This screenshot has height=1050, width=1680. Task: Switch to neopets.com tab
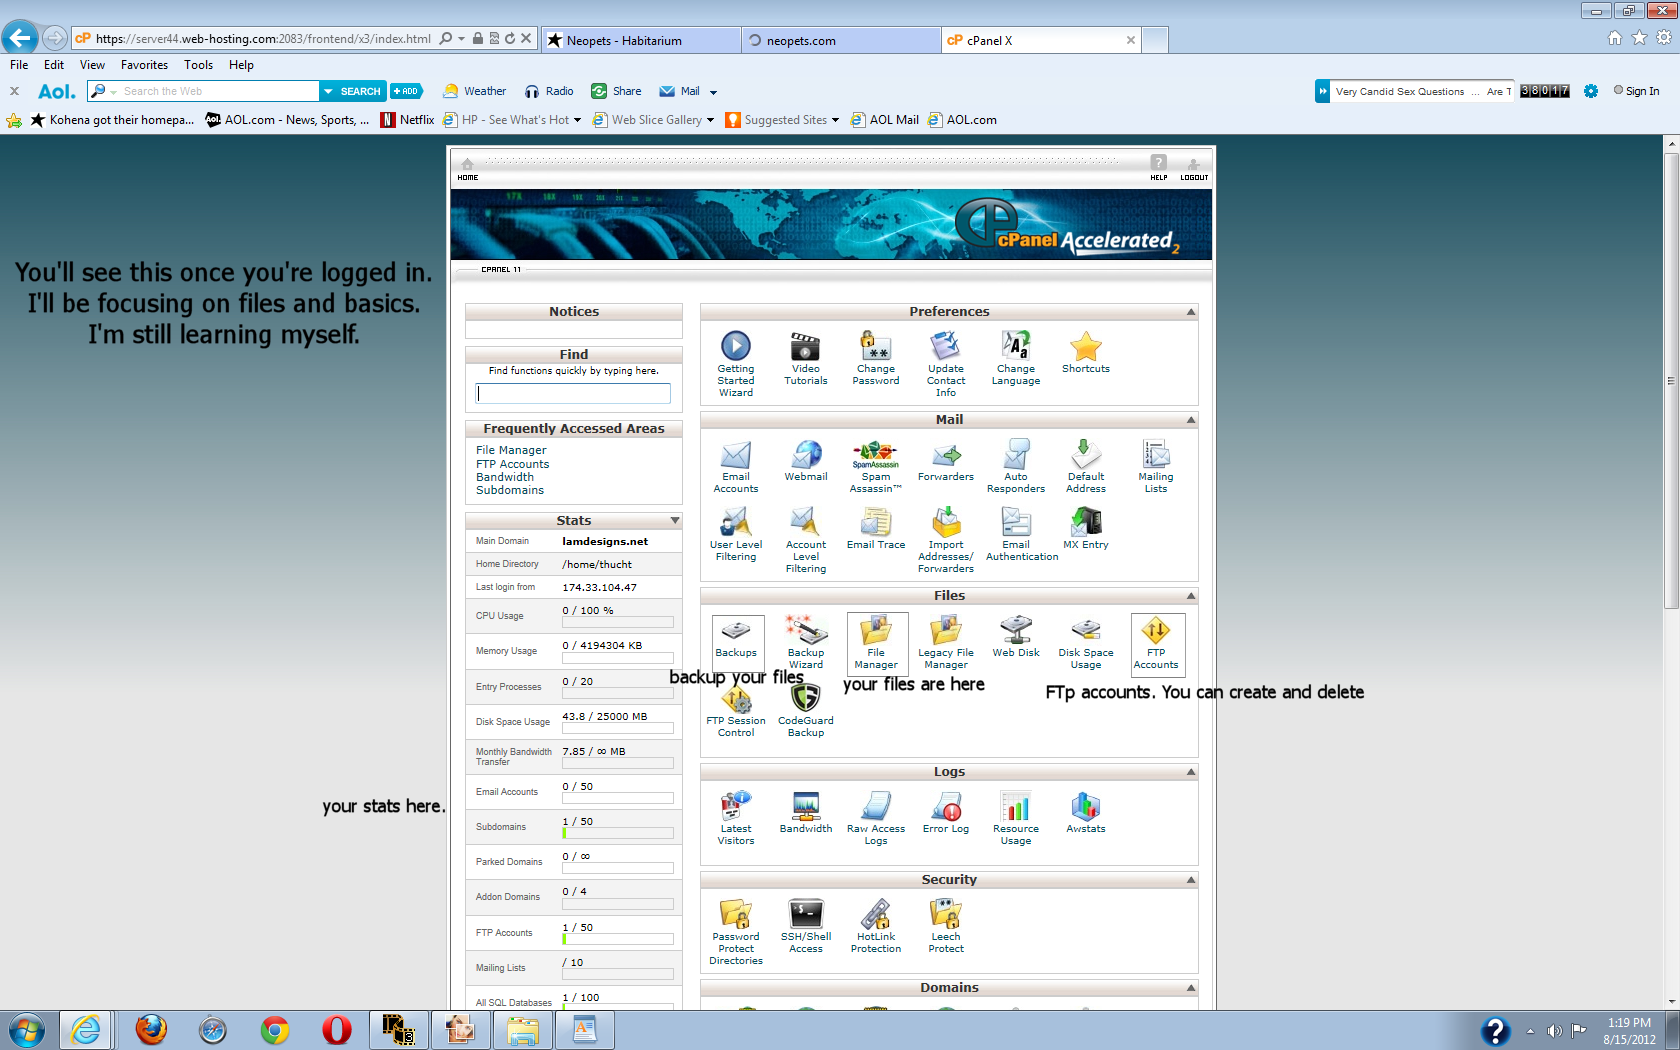click(x=840, y=40)
